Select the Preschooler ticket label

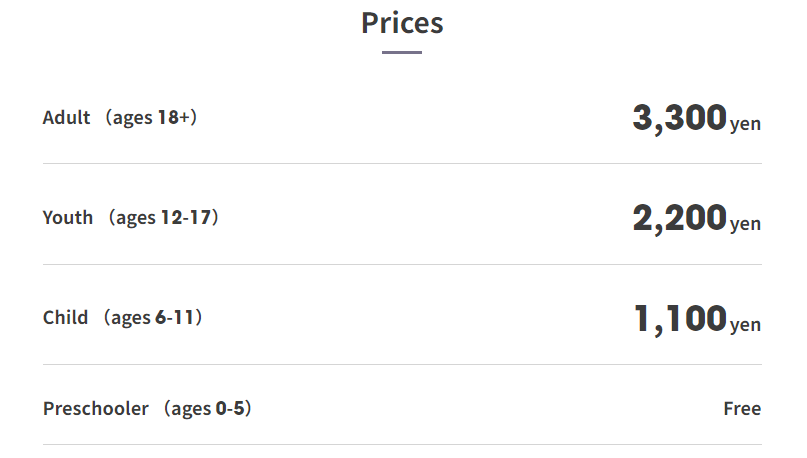pyautogui.click(x=96, y=409)
